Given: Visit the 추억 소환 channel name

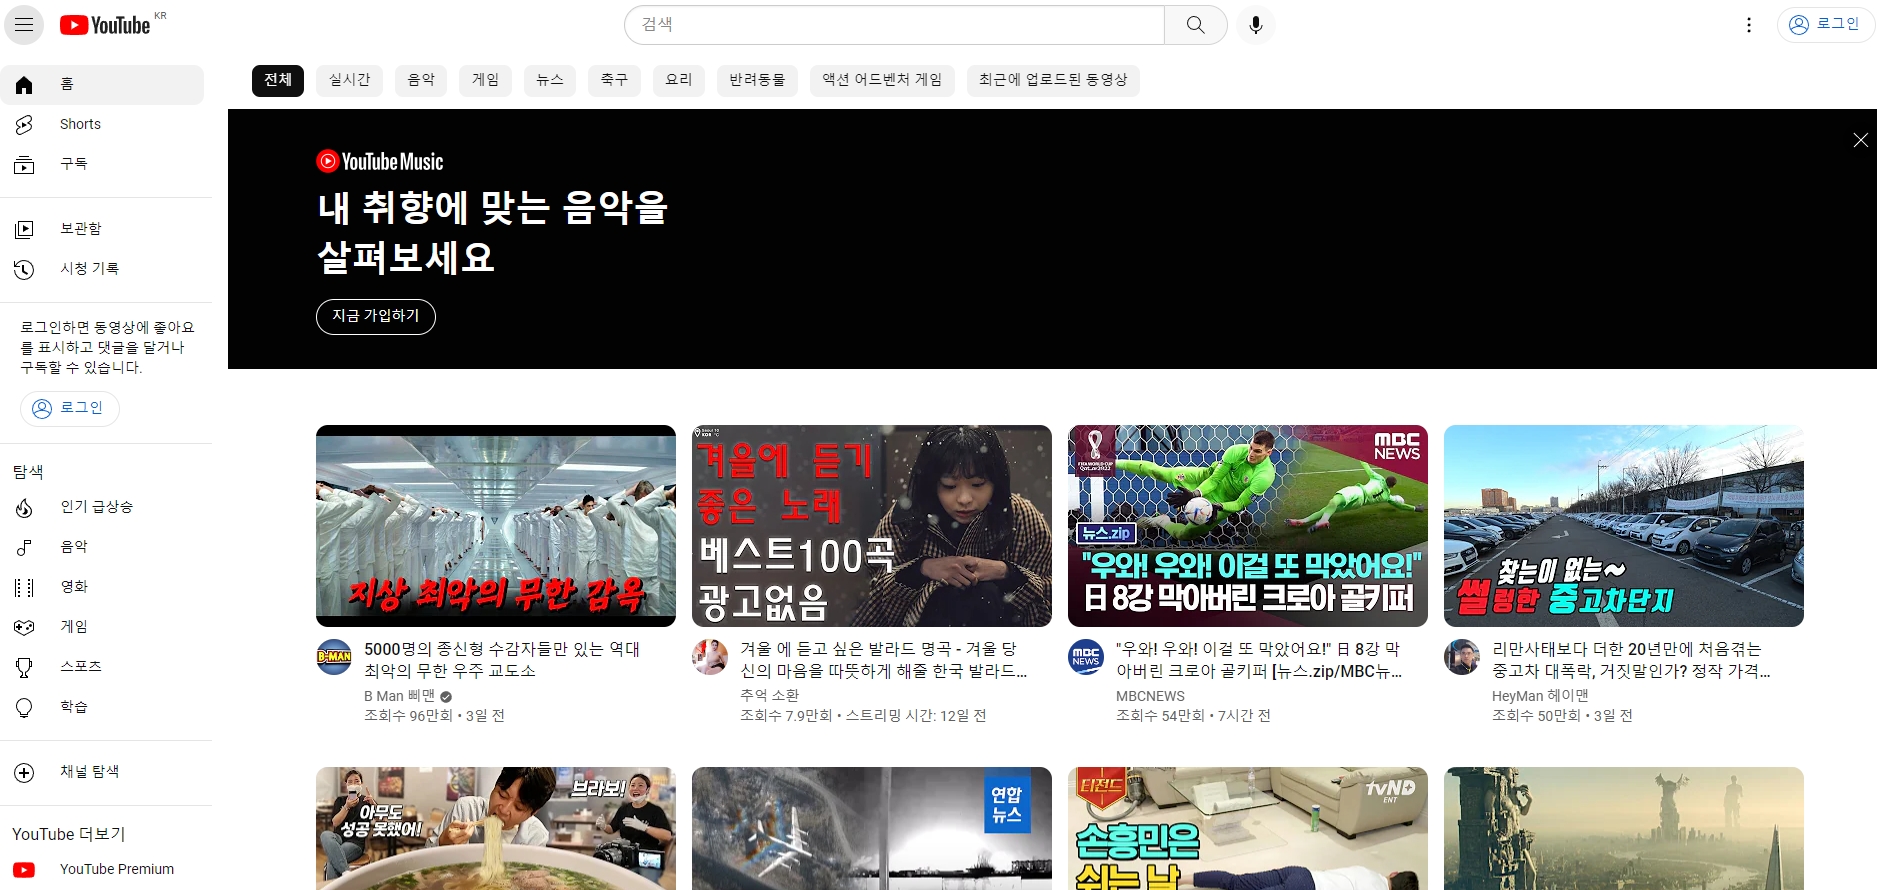Looking at the screenshot, I should [x=770, y=696].
